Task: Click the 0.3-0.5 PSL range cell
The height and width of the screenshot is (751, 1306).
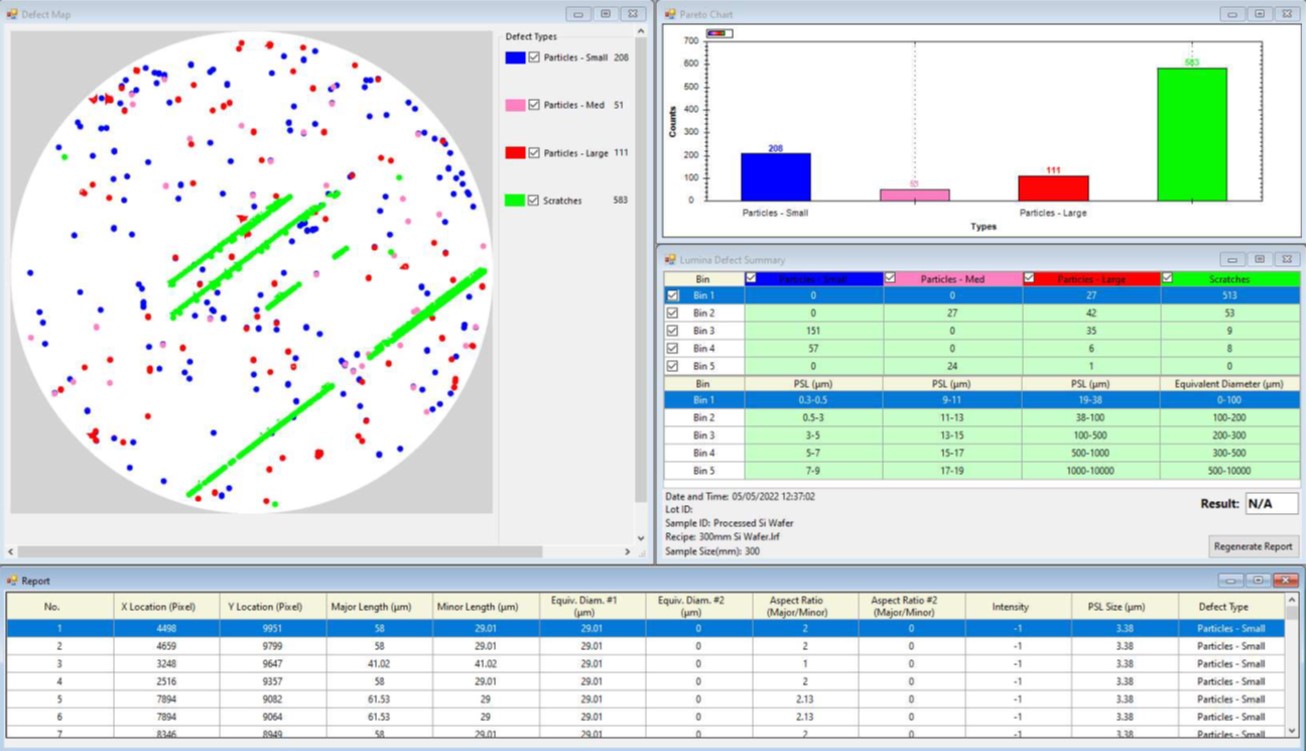Action: (814, 400)
